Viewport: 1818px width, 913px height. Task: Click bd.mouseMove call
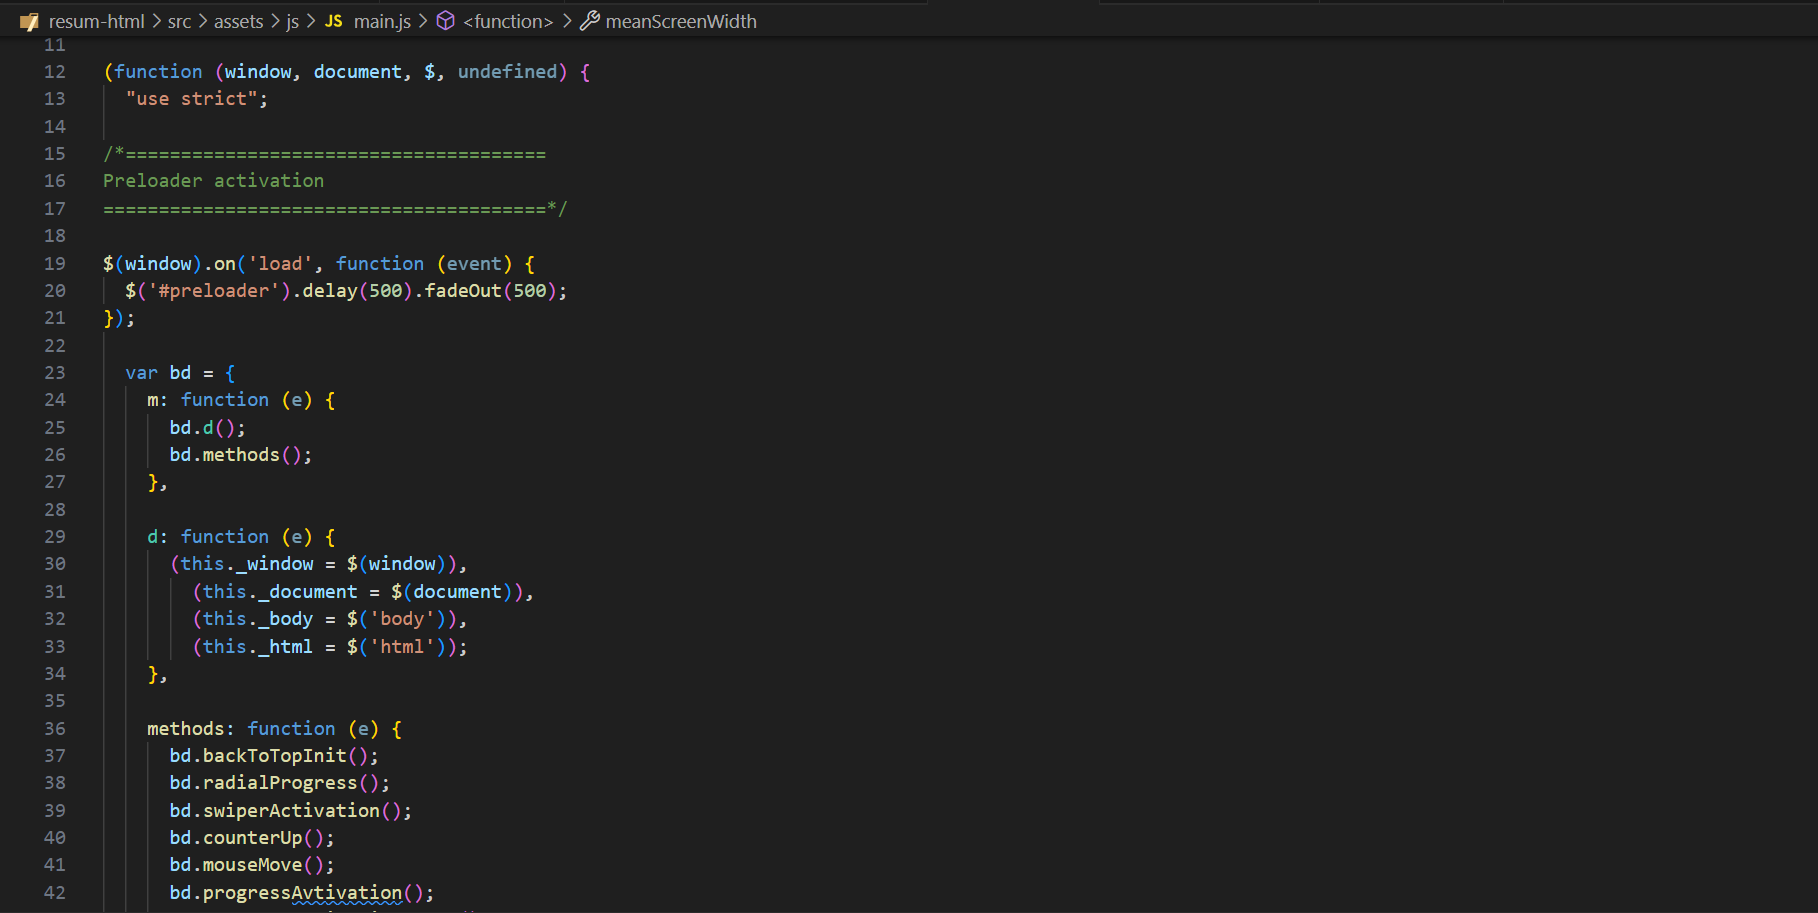coord(251,865)
